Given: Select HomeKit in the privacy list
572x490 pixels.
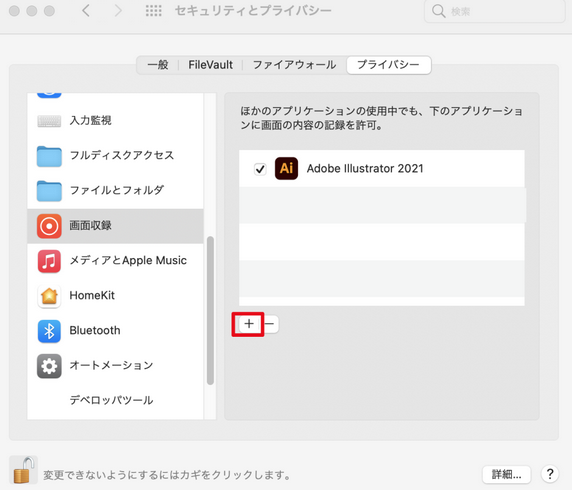Looking at the screenshot, I should point(115,296).
